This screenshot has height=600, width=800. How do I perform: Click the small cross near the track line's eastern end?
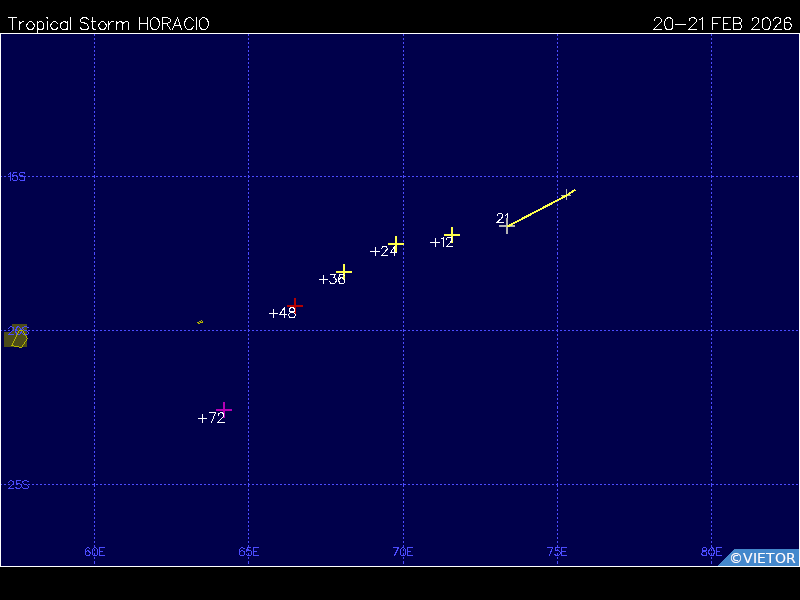(567, 194)
